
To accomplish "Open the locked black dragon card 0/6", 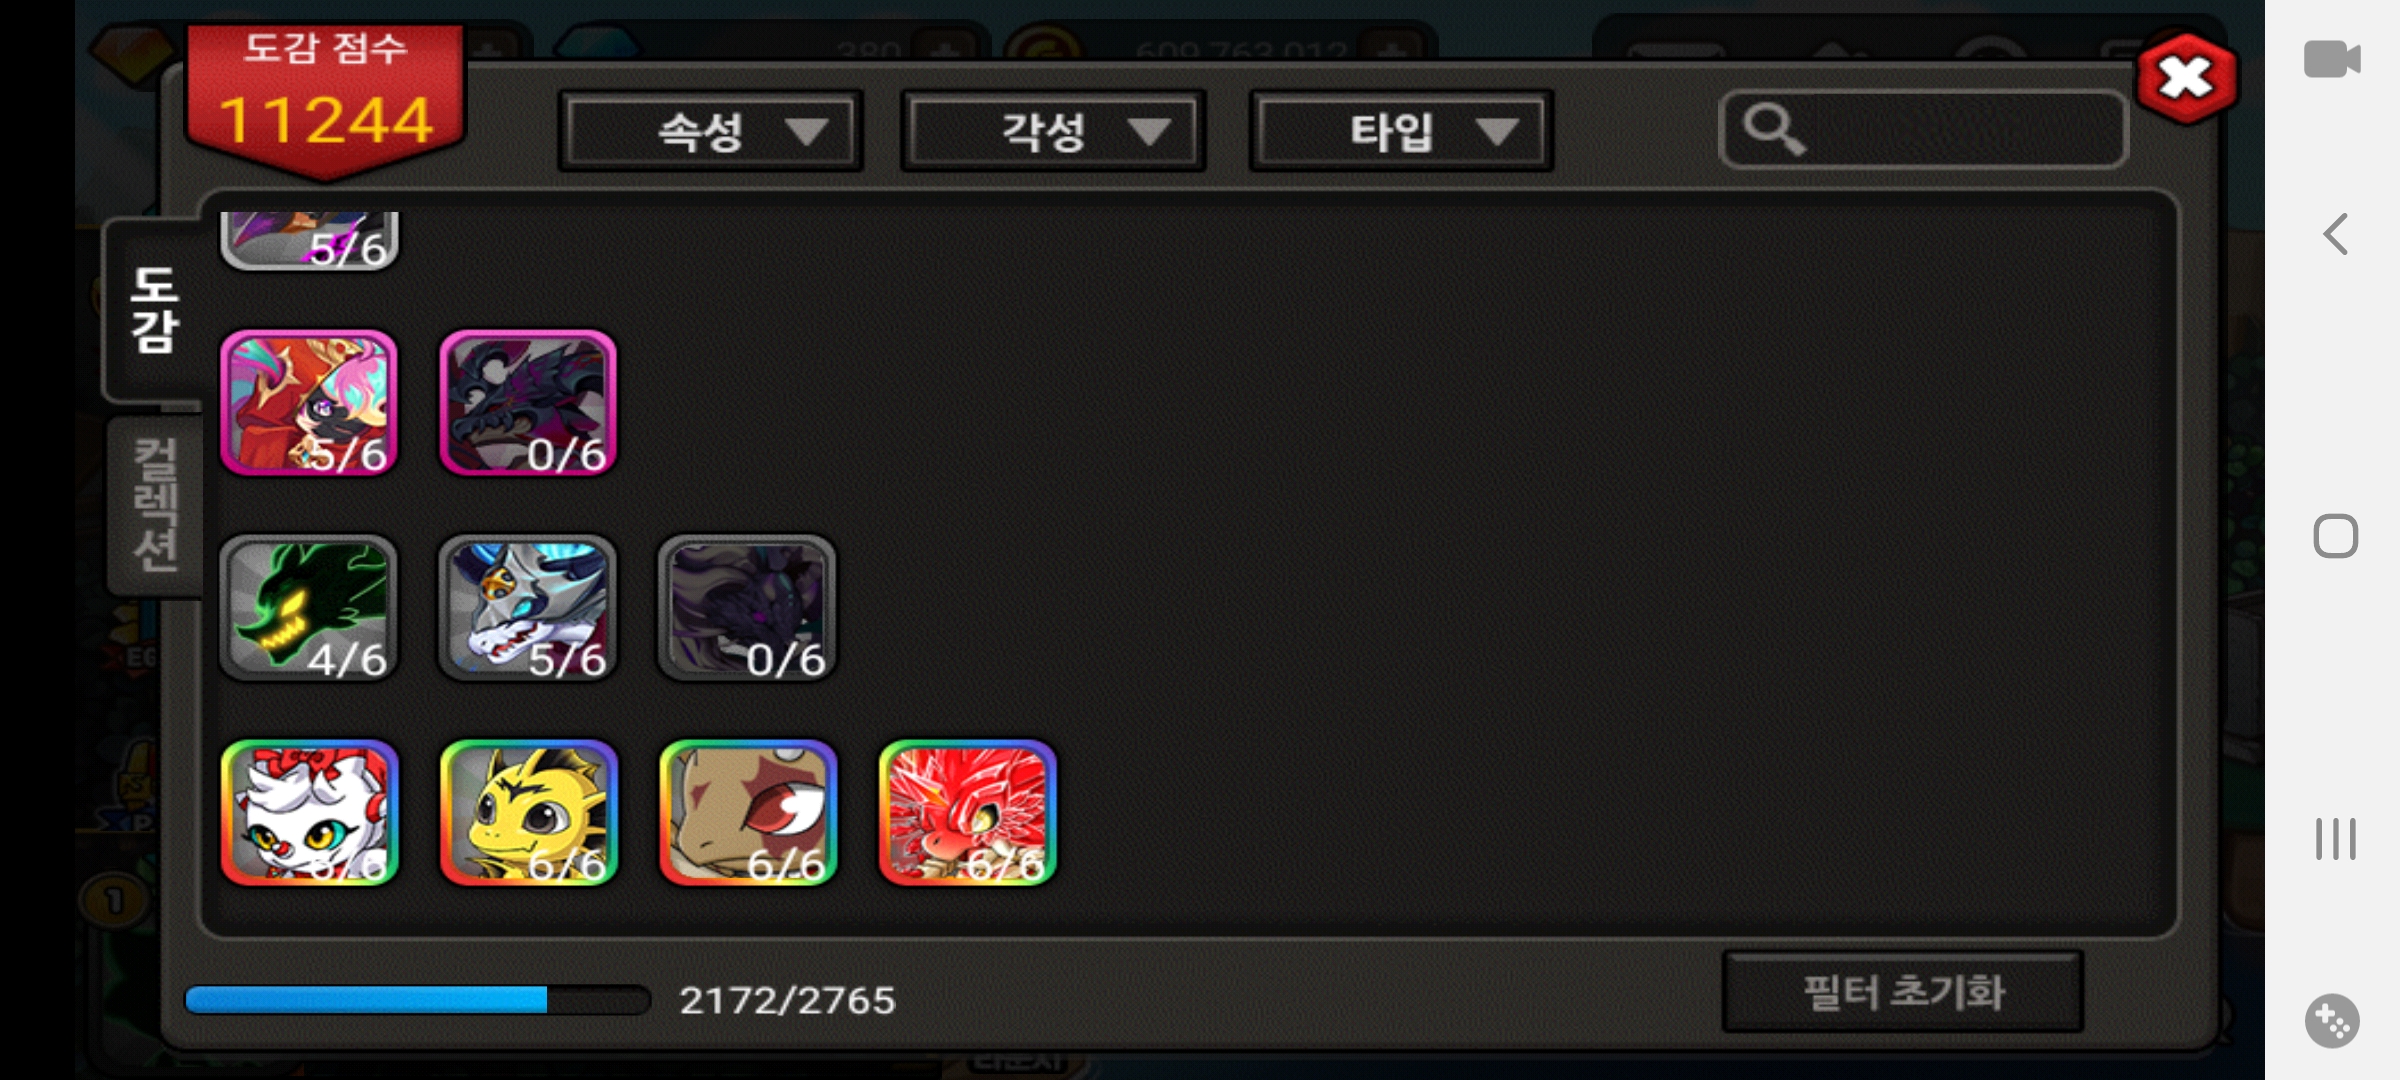I will [747, 608].
